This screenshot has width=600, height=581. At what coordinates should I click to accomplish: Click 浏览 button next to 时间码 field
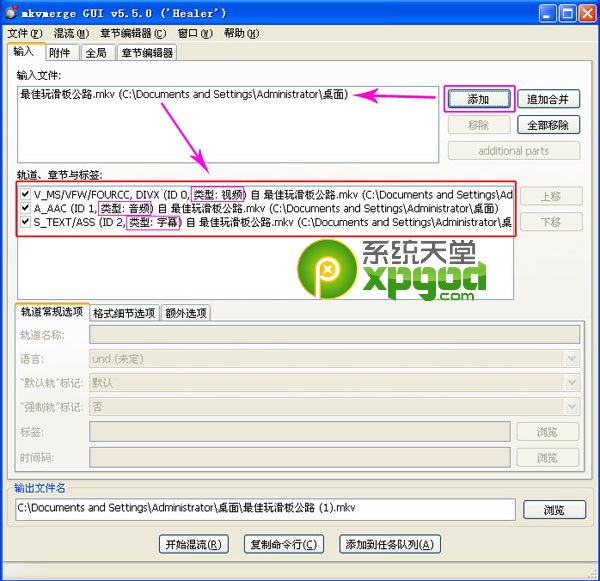548,457
